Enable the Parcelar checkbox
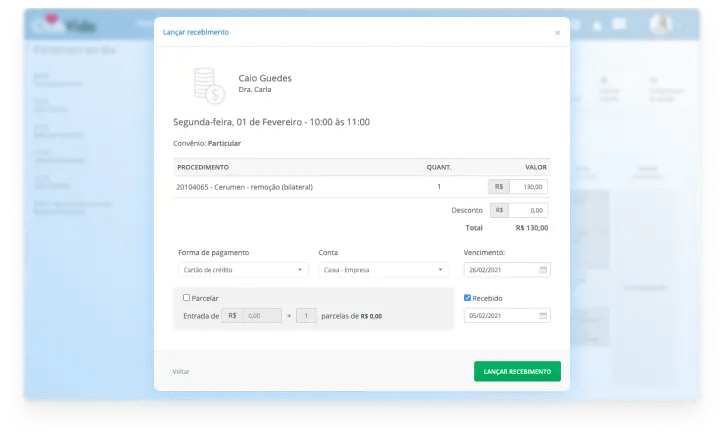 187,298
